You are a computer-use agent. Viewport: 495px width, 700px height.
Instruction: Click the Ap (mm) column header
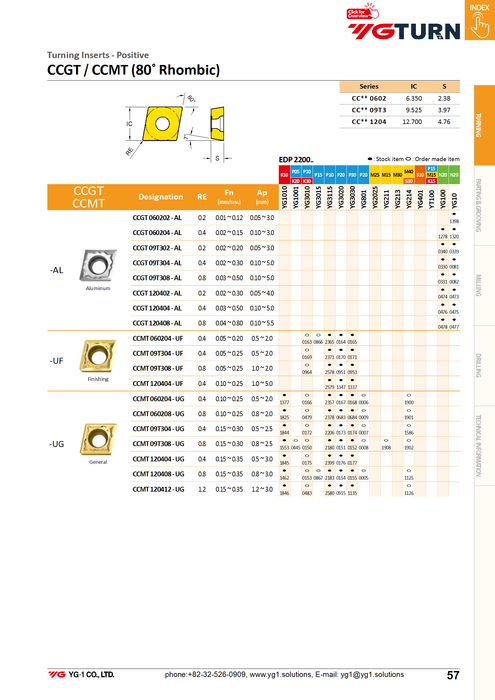pos(262,197)
